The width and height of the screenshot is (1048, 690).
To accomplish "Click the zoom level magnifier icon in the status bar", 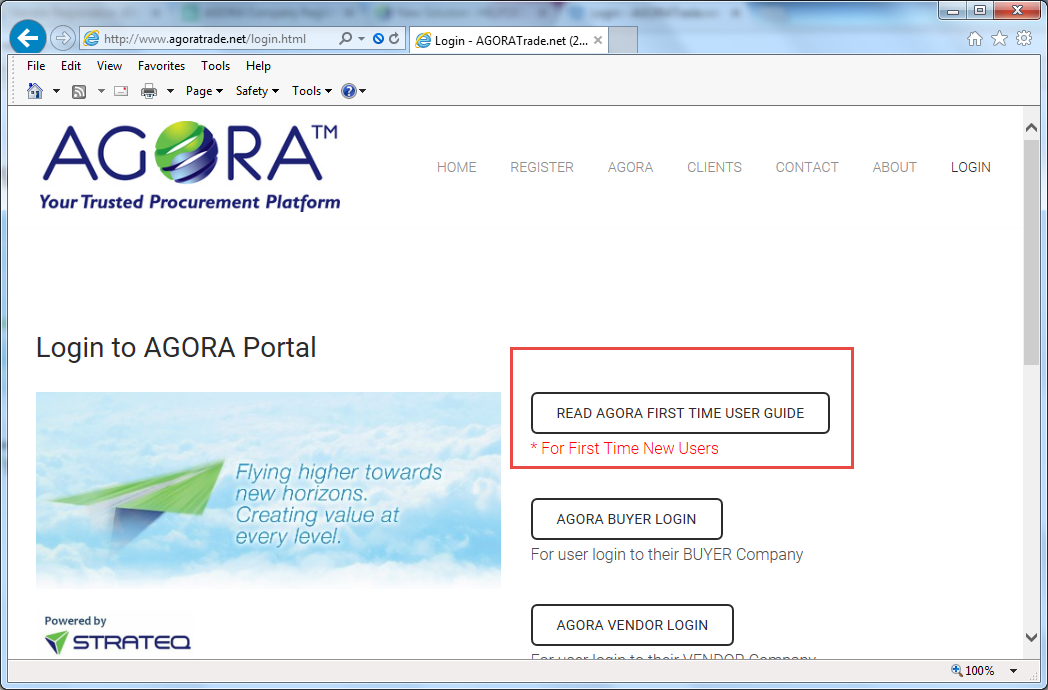I will 956,670.
